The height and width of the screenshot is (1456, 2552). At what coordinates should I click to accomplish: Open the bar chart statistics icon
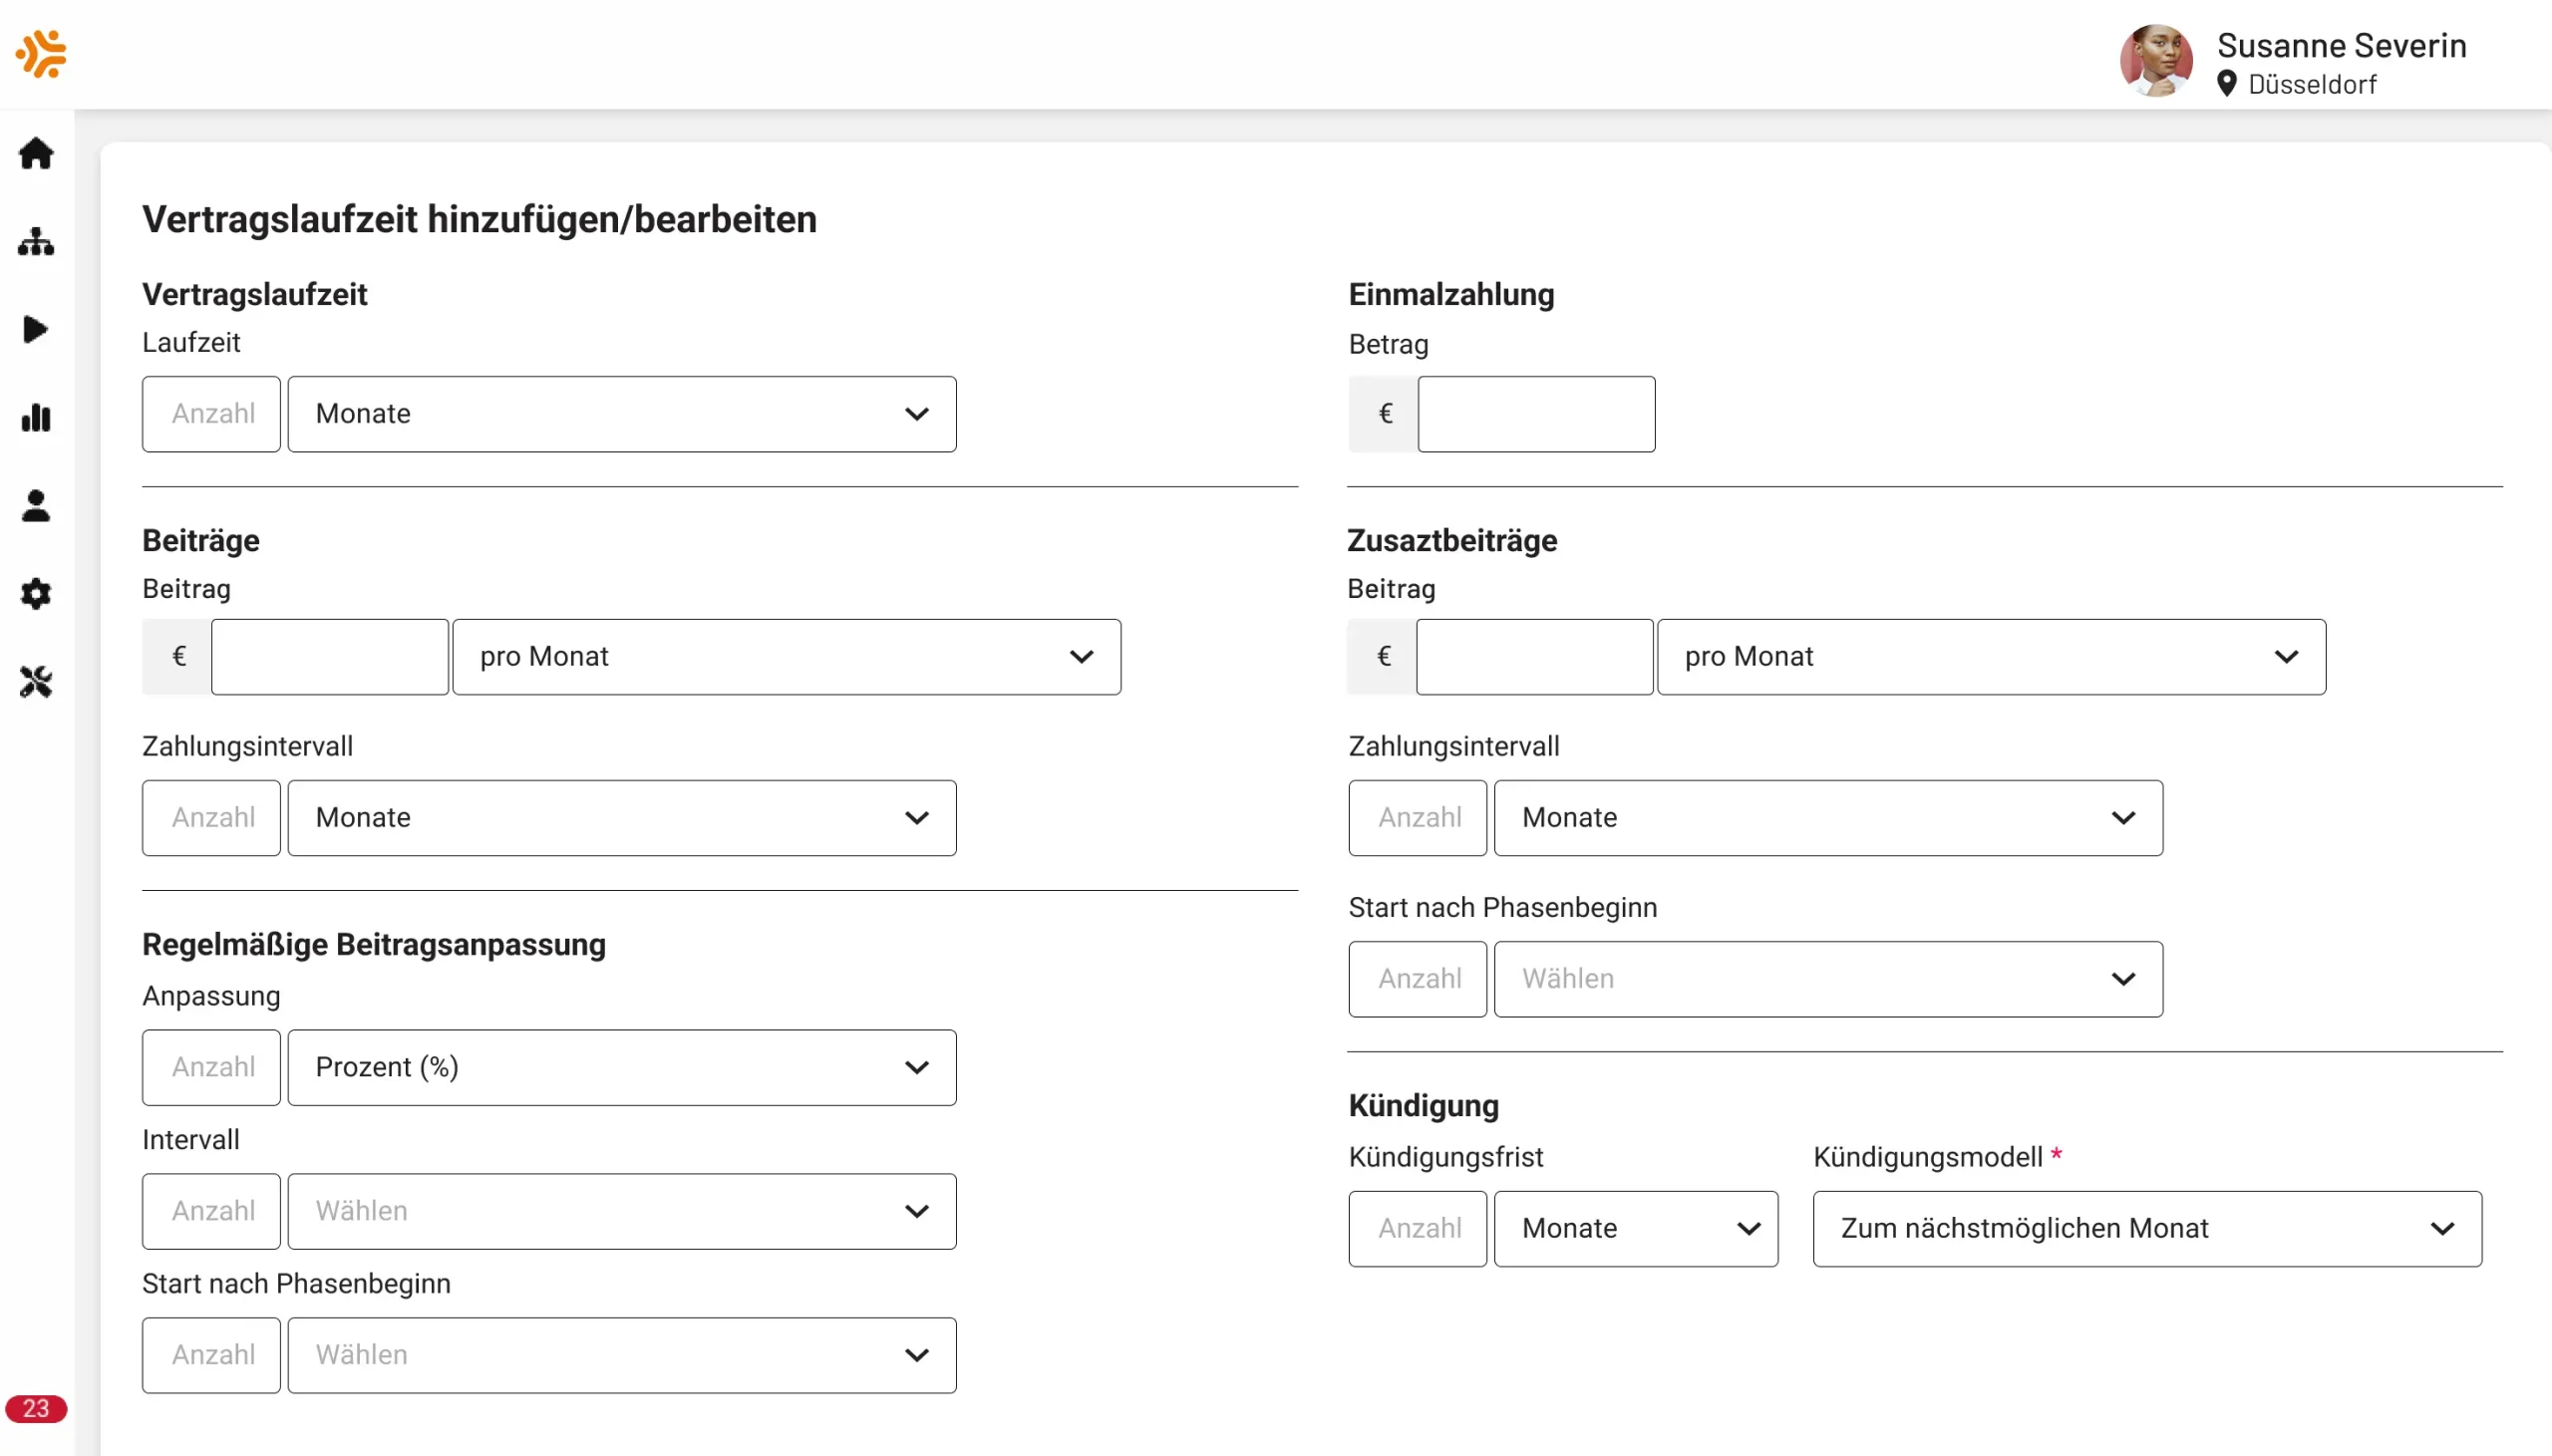coord(36,417)
